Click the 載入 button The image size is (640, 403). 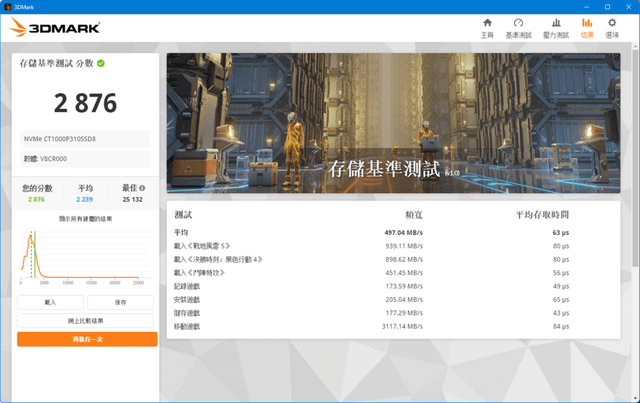pos(50,303)
